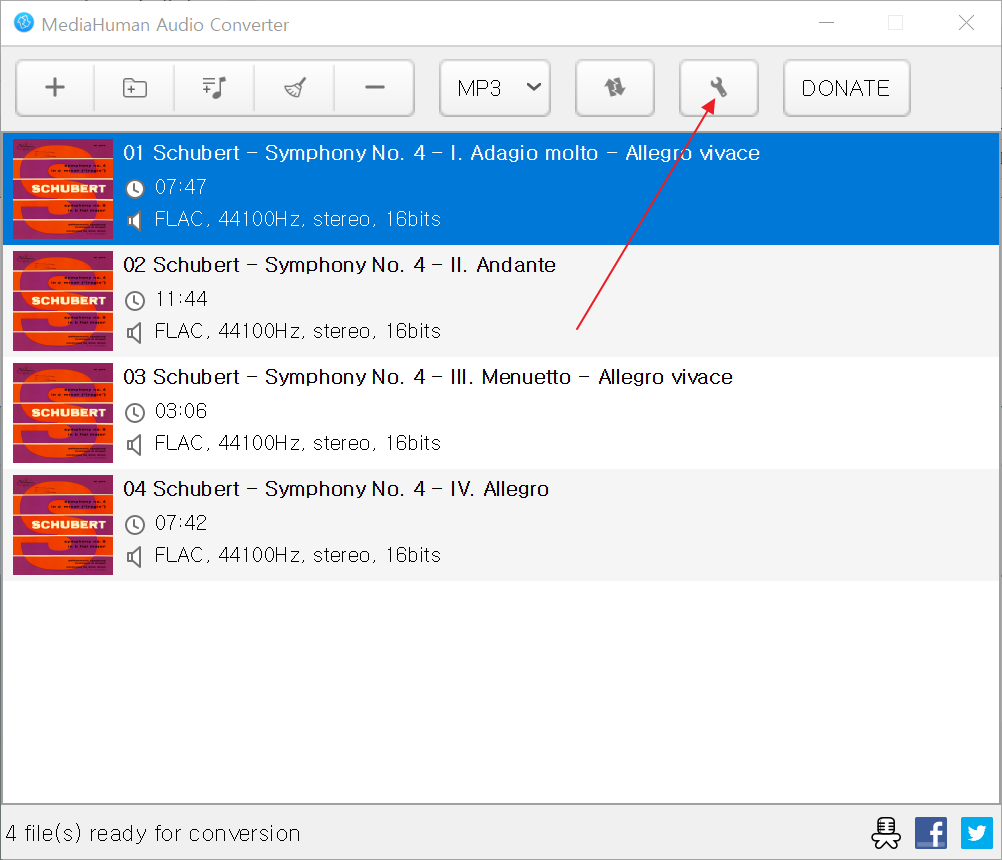Click the MediaHuman mascot icon in status bar
The image size is (1002, 860).
coord(886,833)
